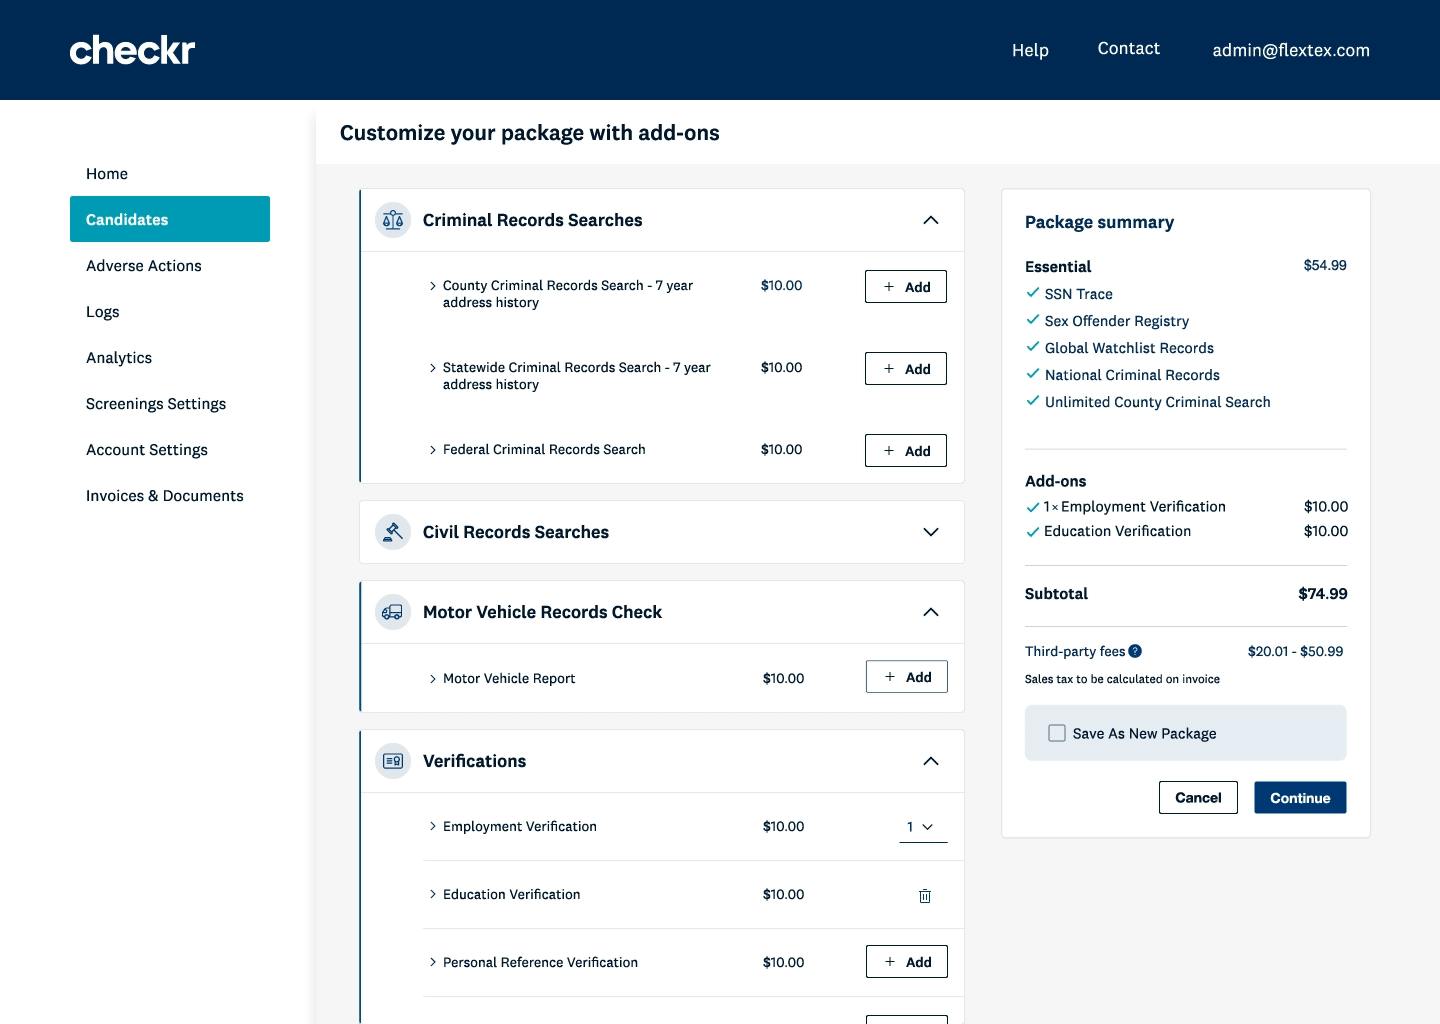Collapse the Criminal Records Searches section
Viewport: 1440px width, 1024px height.
point(931,220)
